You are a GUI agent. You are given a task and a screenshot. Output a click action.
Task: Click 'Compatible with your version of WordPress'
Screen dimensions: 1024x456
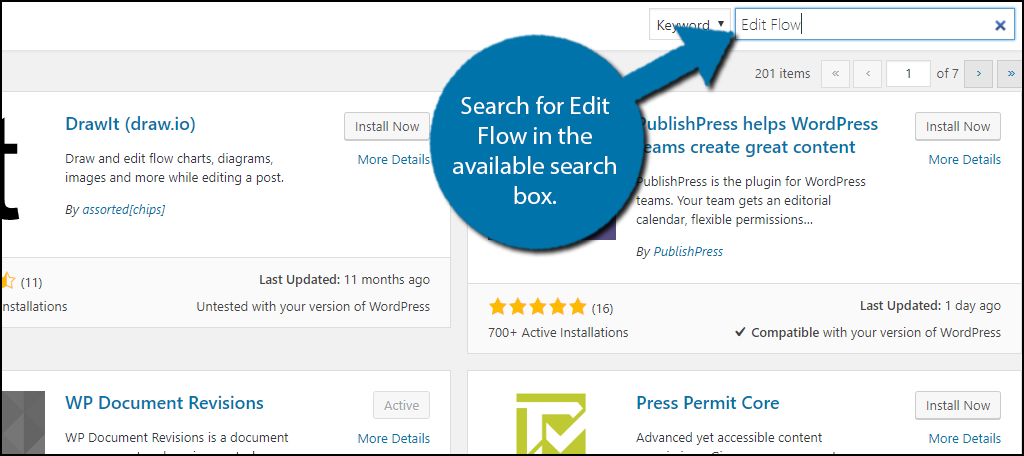click(869, 333)
